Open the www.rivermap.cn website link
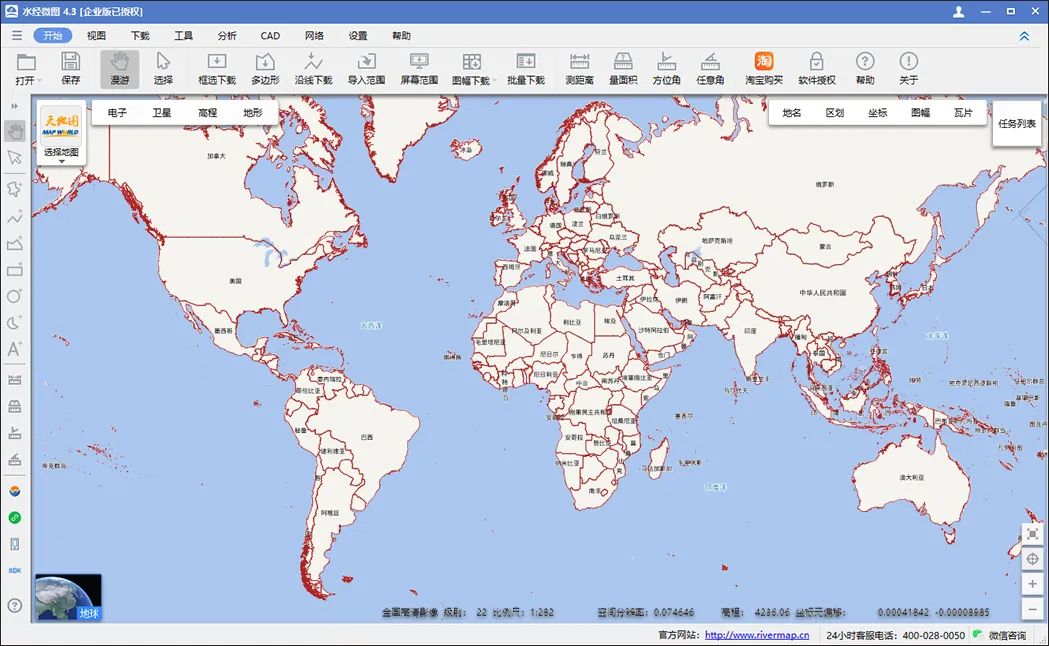The height and width of the screenshot is (646, 1049). 757,635
